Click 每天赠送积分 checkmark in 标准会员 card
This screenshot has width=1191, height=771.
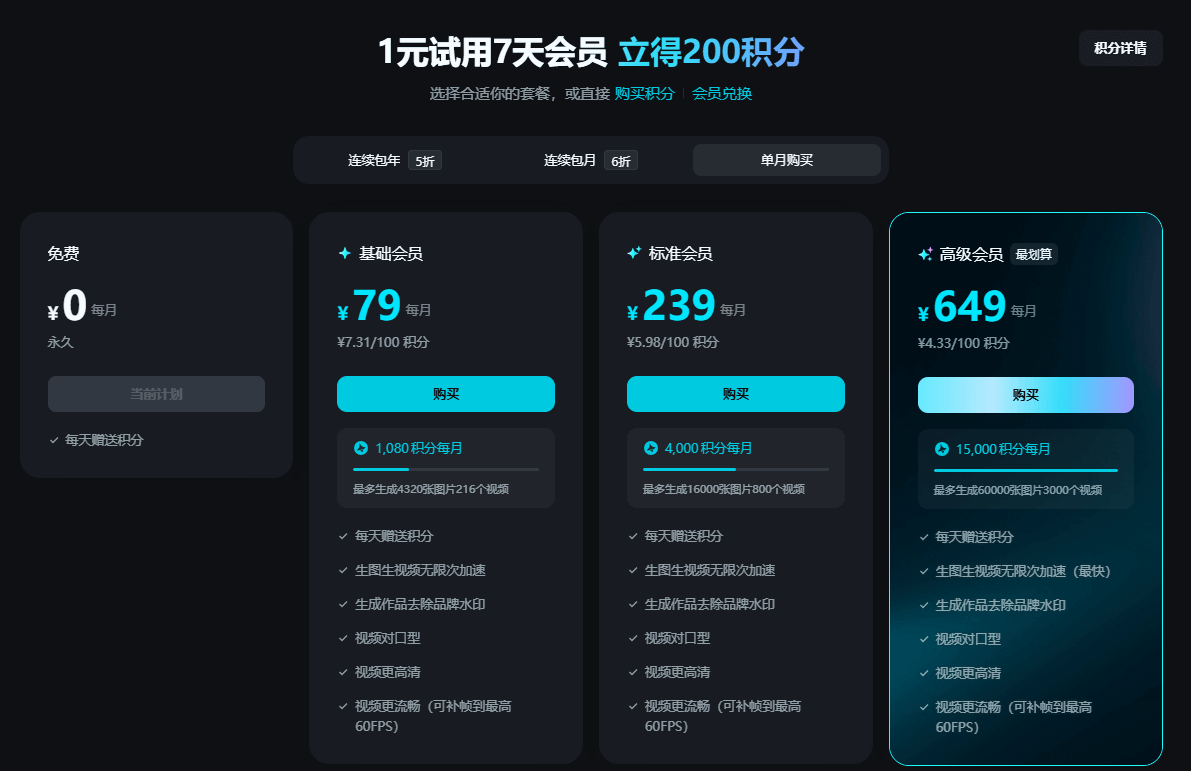[633, 536]
